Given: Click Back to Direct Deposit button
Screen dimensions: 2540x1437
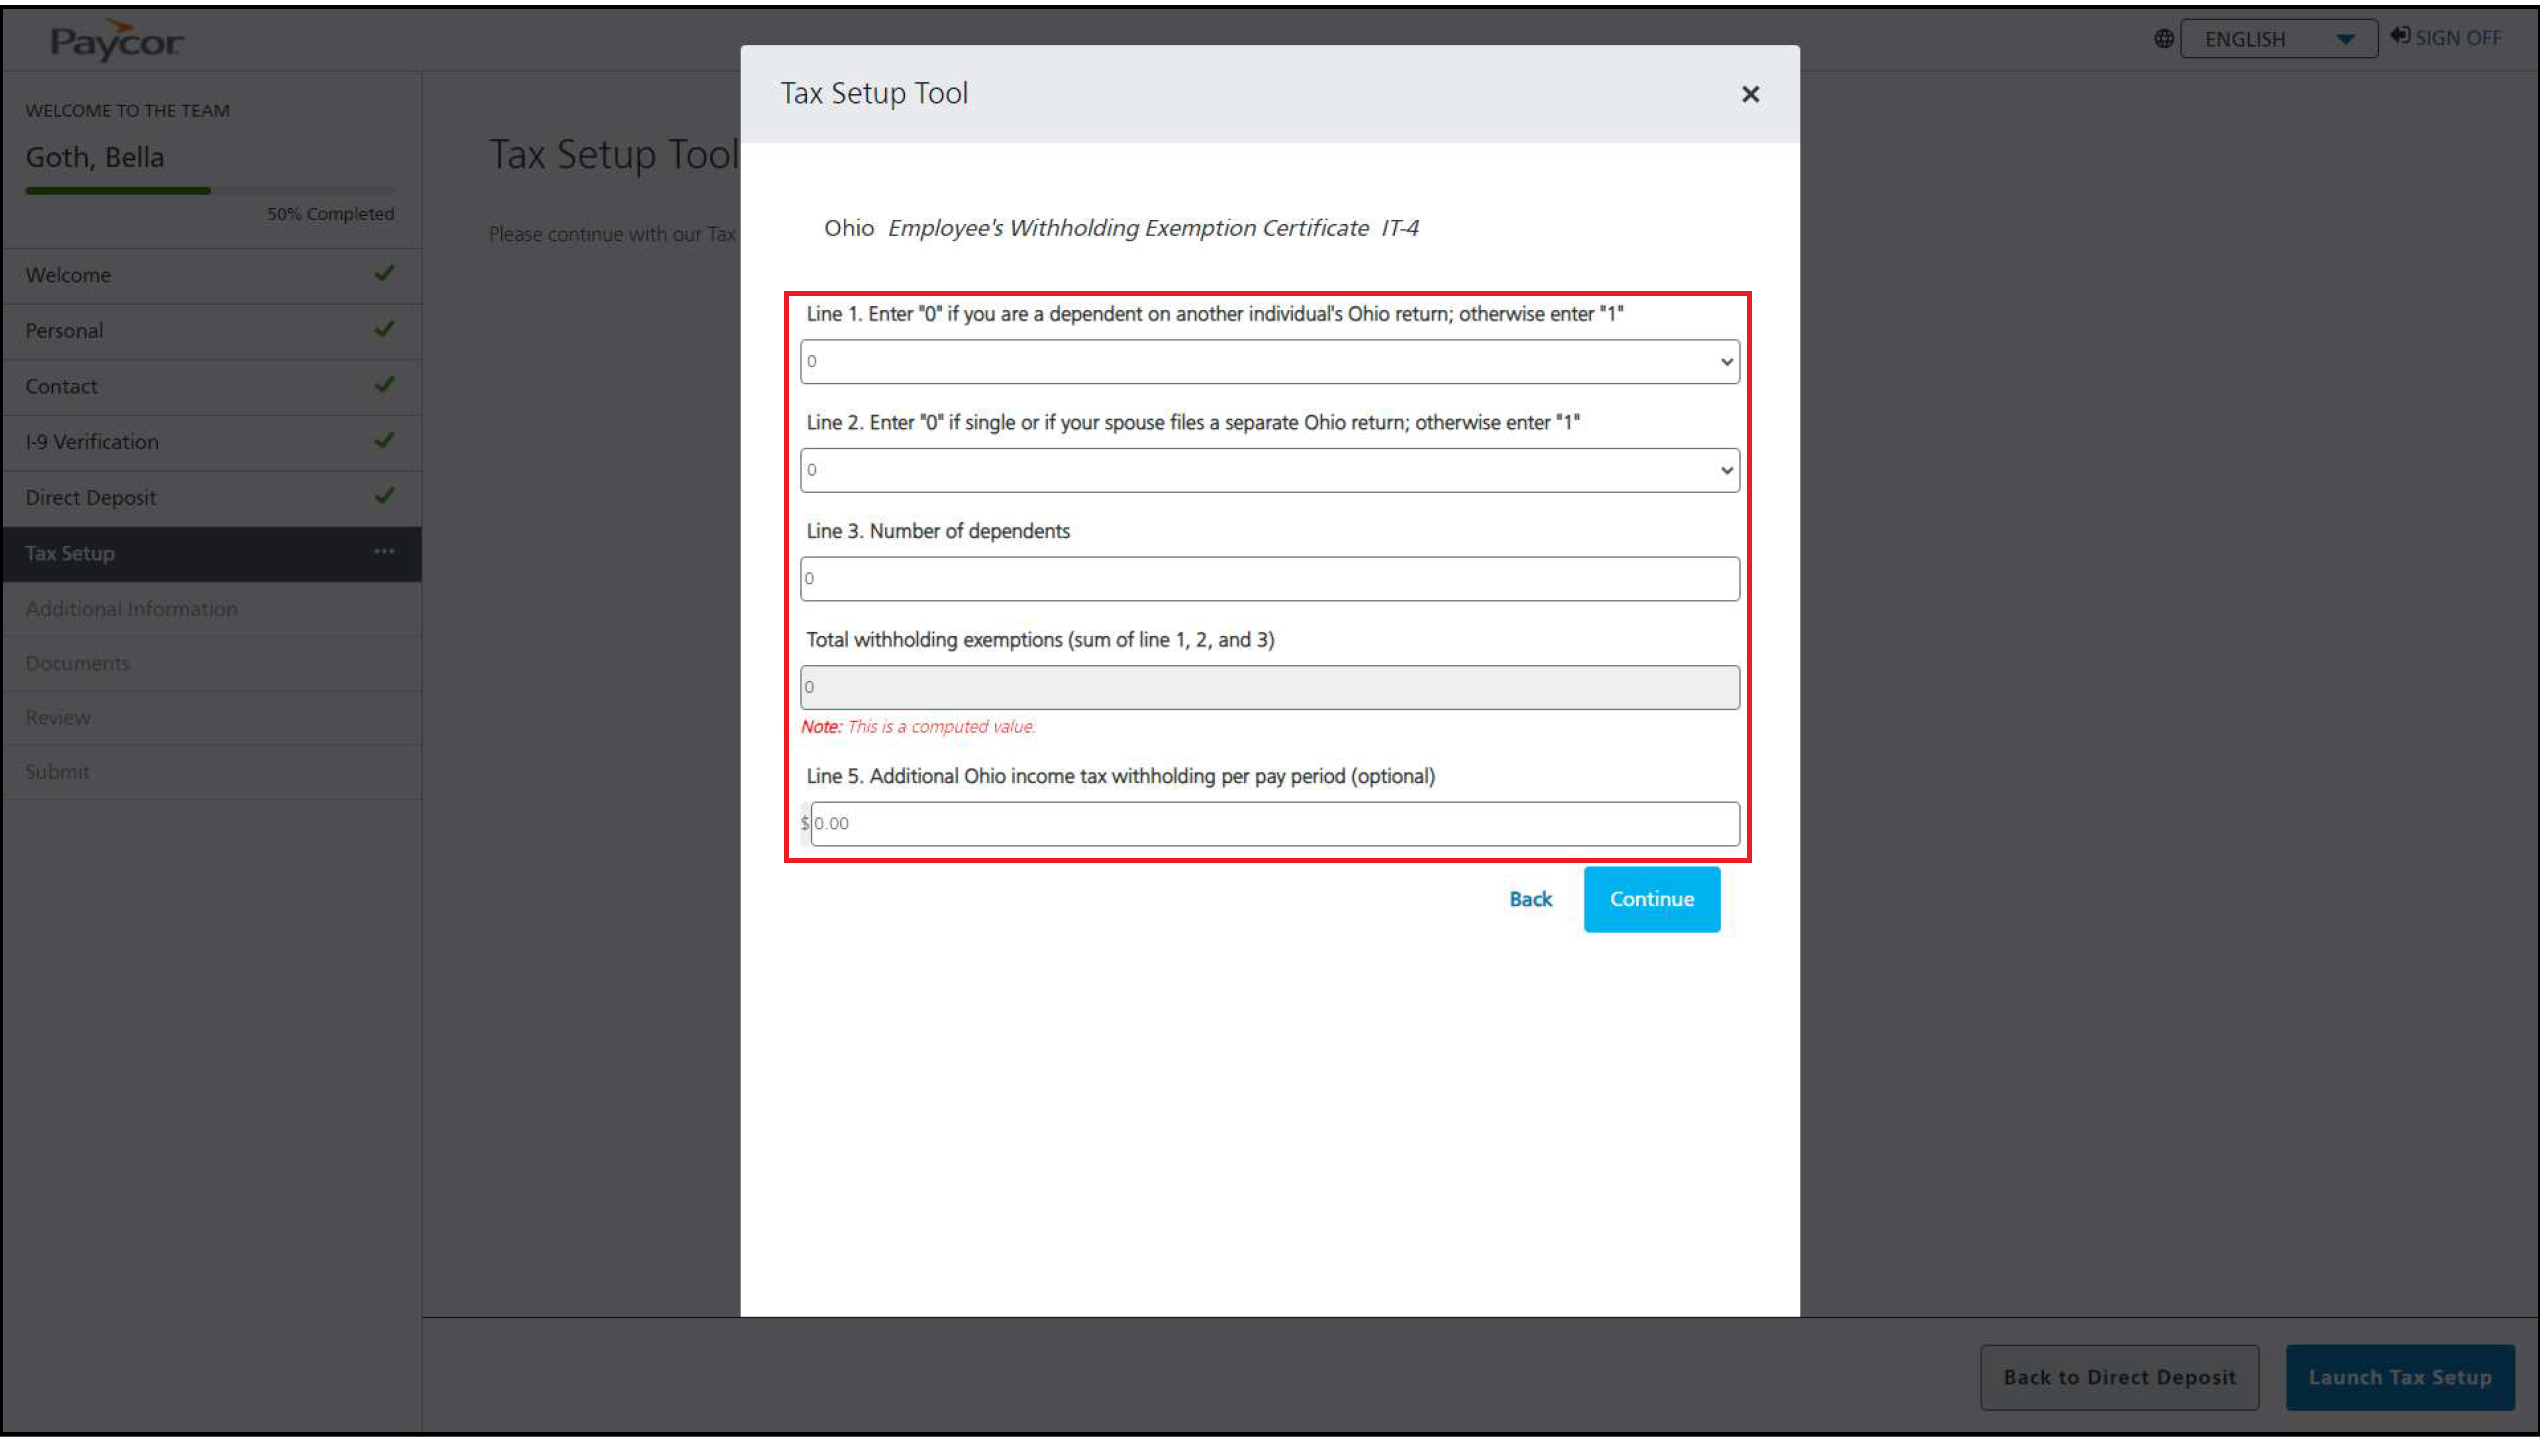Looking at the screenshot, I should coord(2118,1377).
